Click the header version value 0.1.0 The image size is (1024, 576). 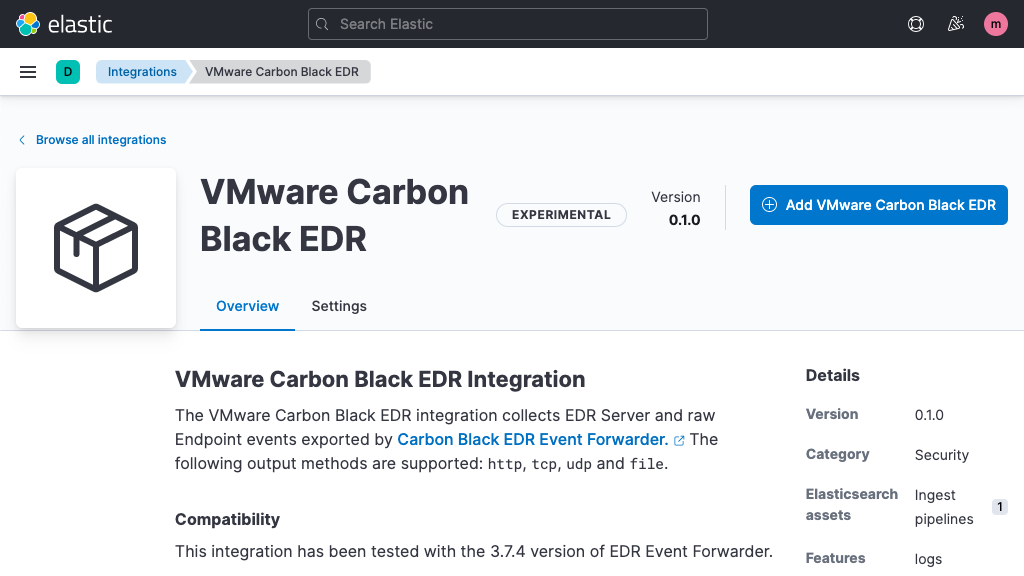tap(684, 220)
